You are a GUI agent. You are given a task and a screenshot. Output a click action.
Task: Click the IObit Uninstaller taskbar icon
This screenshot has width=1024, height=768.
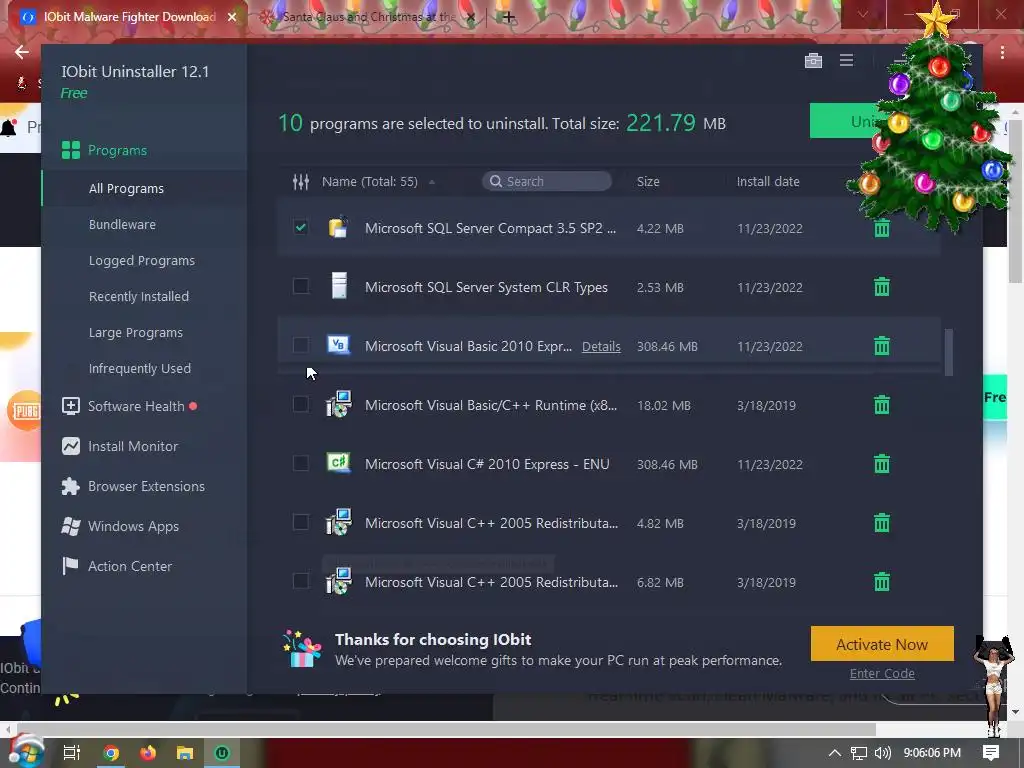222,753
